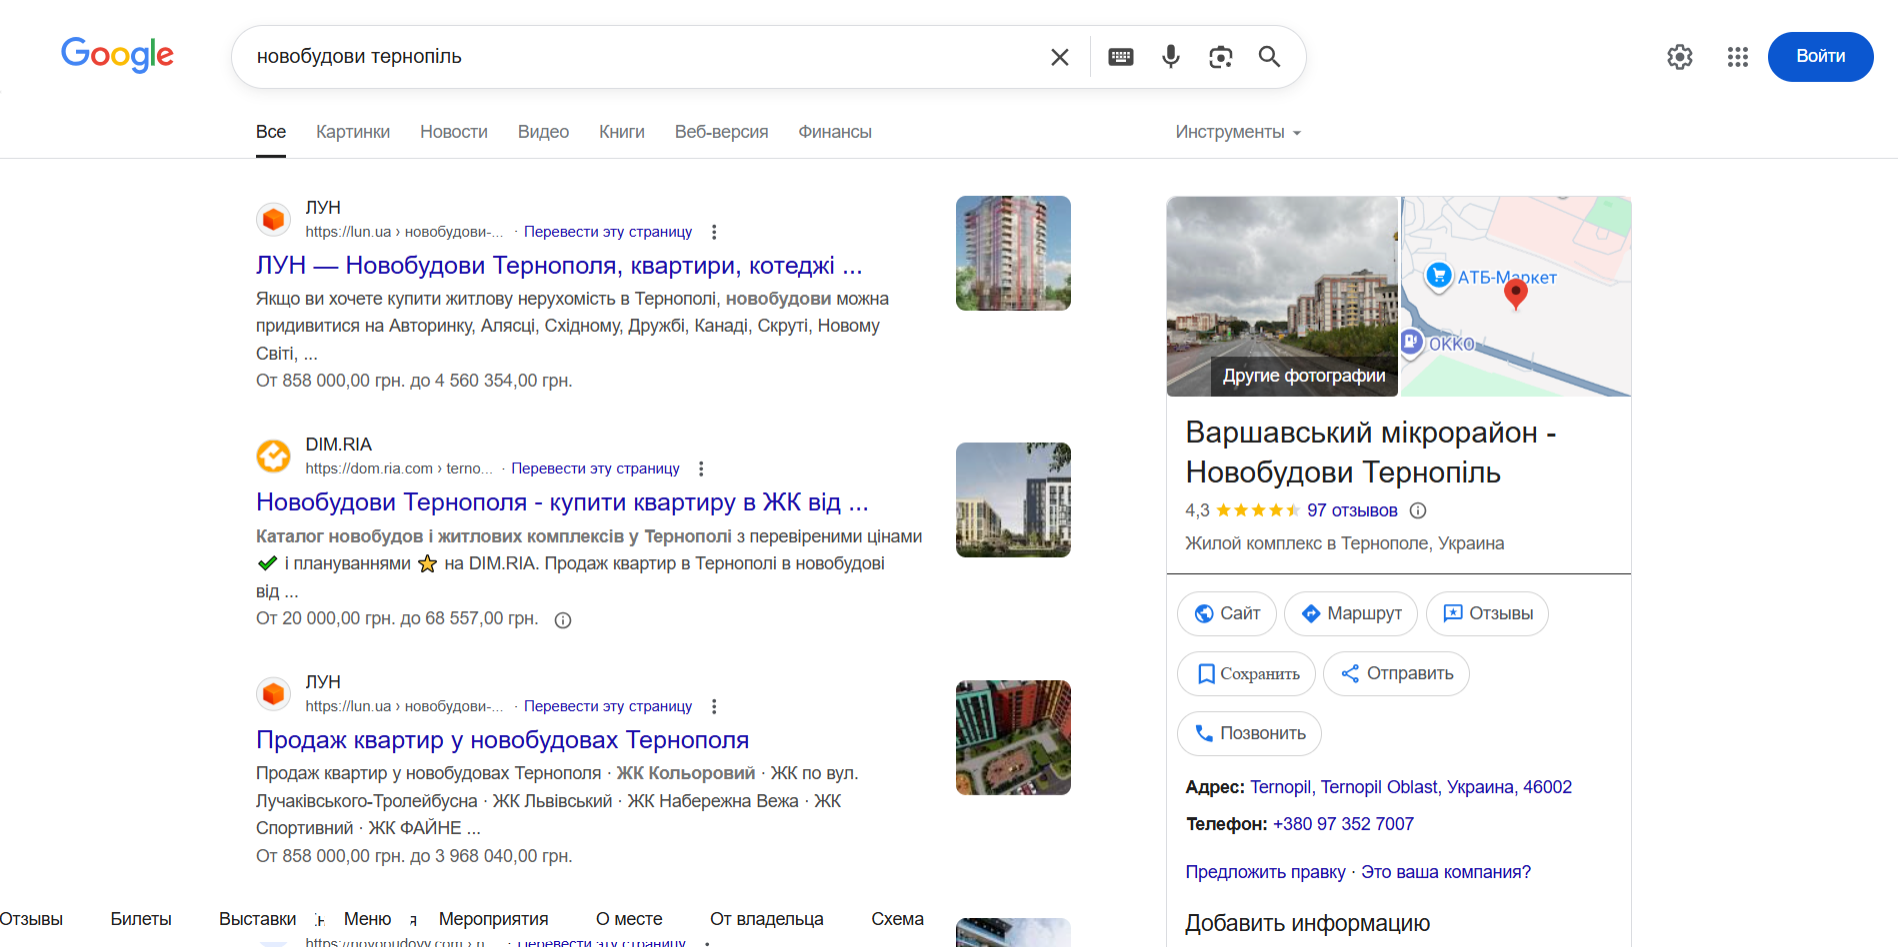Viewport: 1898px width, 947px height.
Task: Open ЛУН — Новобудови Тернополя result link
Action: [558, 266]
